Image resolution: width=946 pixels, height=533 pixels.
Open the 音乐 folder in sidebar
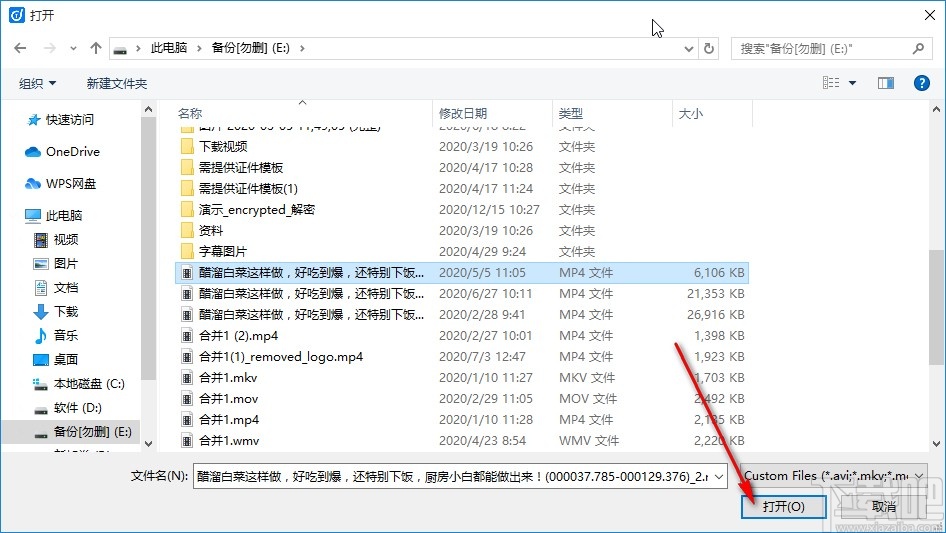[x=56, y=336]
